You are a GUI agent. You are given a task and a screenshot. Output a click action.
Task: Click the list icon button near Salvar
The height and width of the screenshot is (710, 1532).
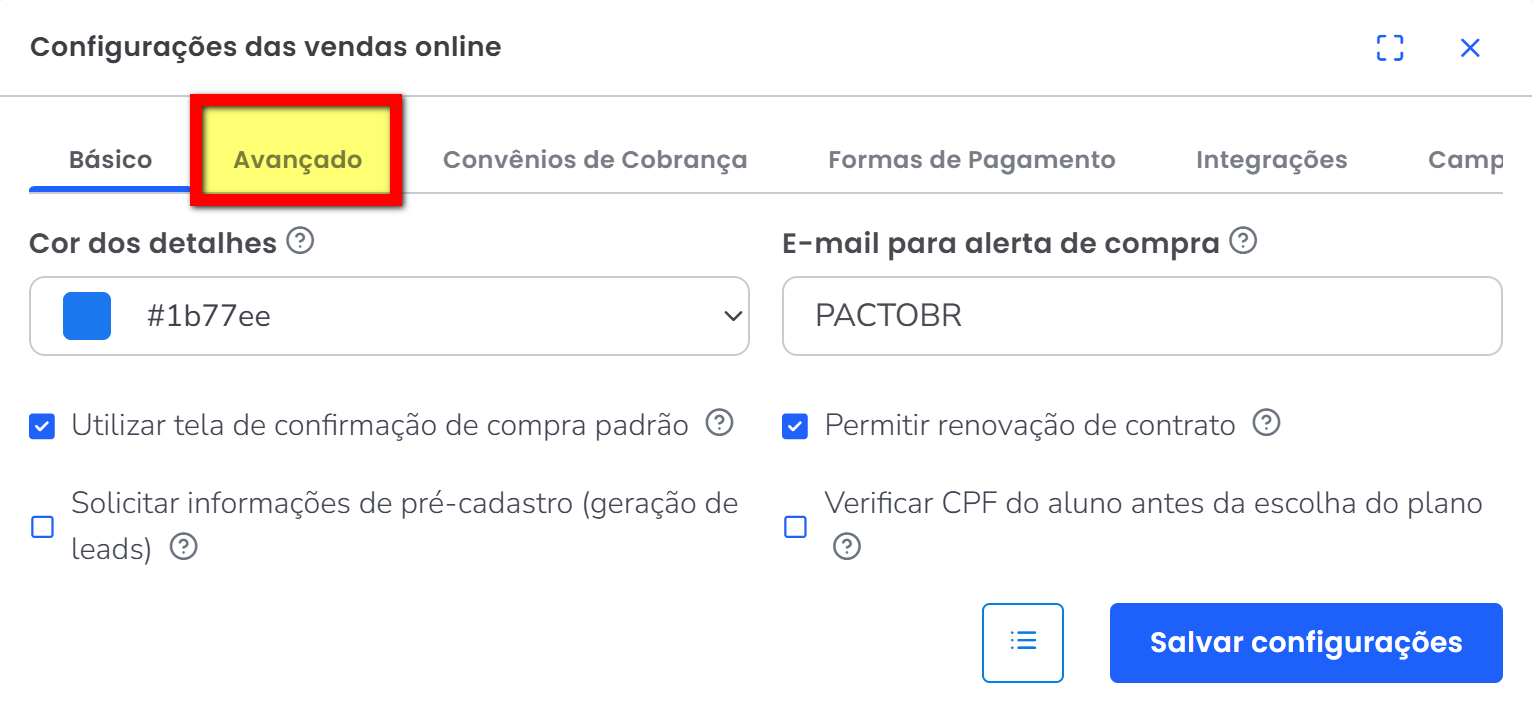(1023, 642)
